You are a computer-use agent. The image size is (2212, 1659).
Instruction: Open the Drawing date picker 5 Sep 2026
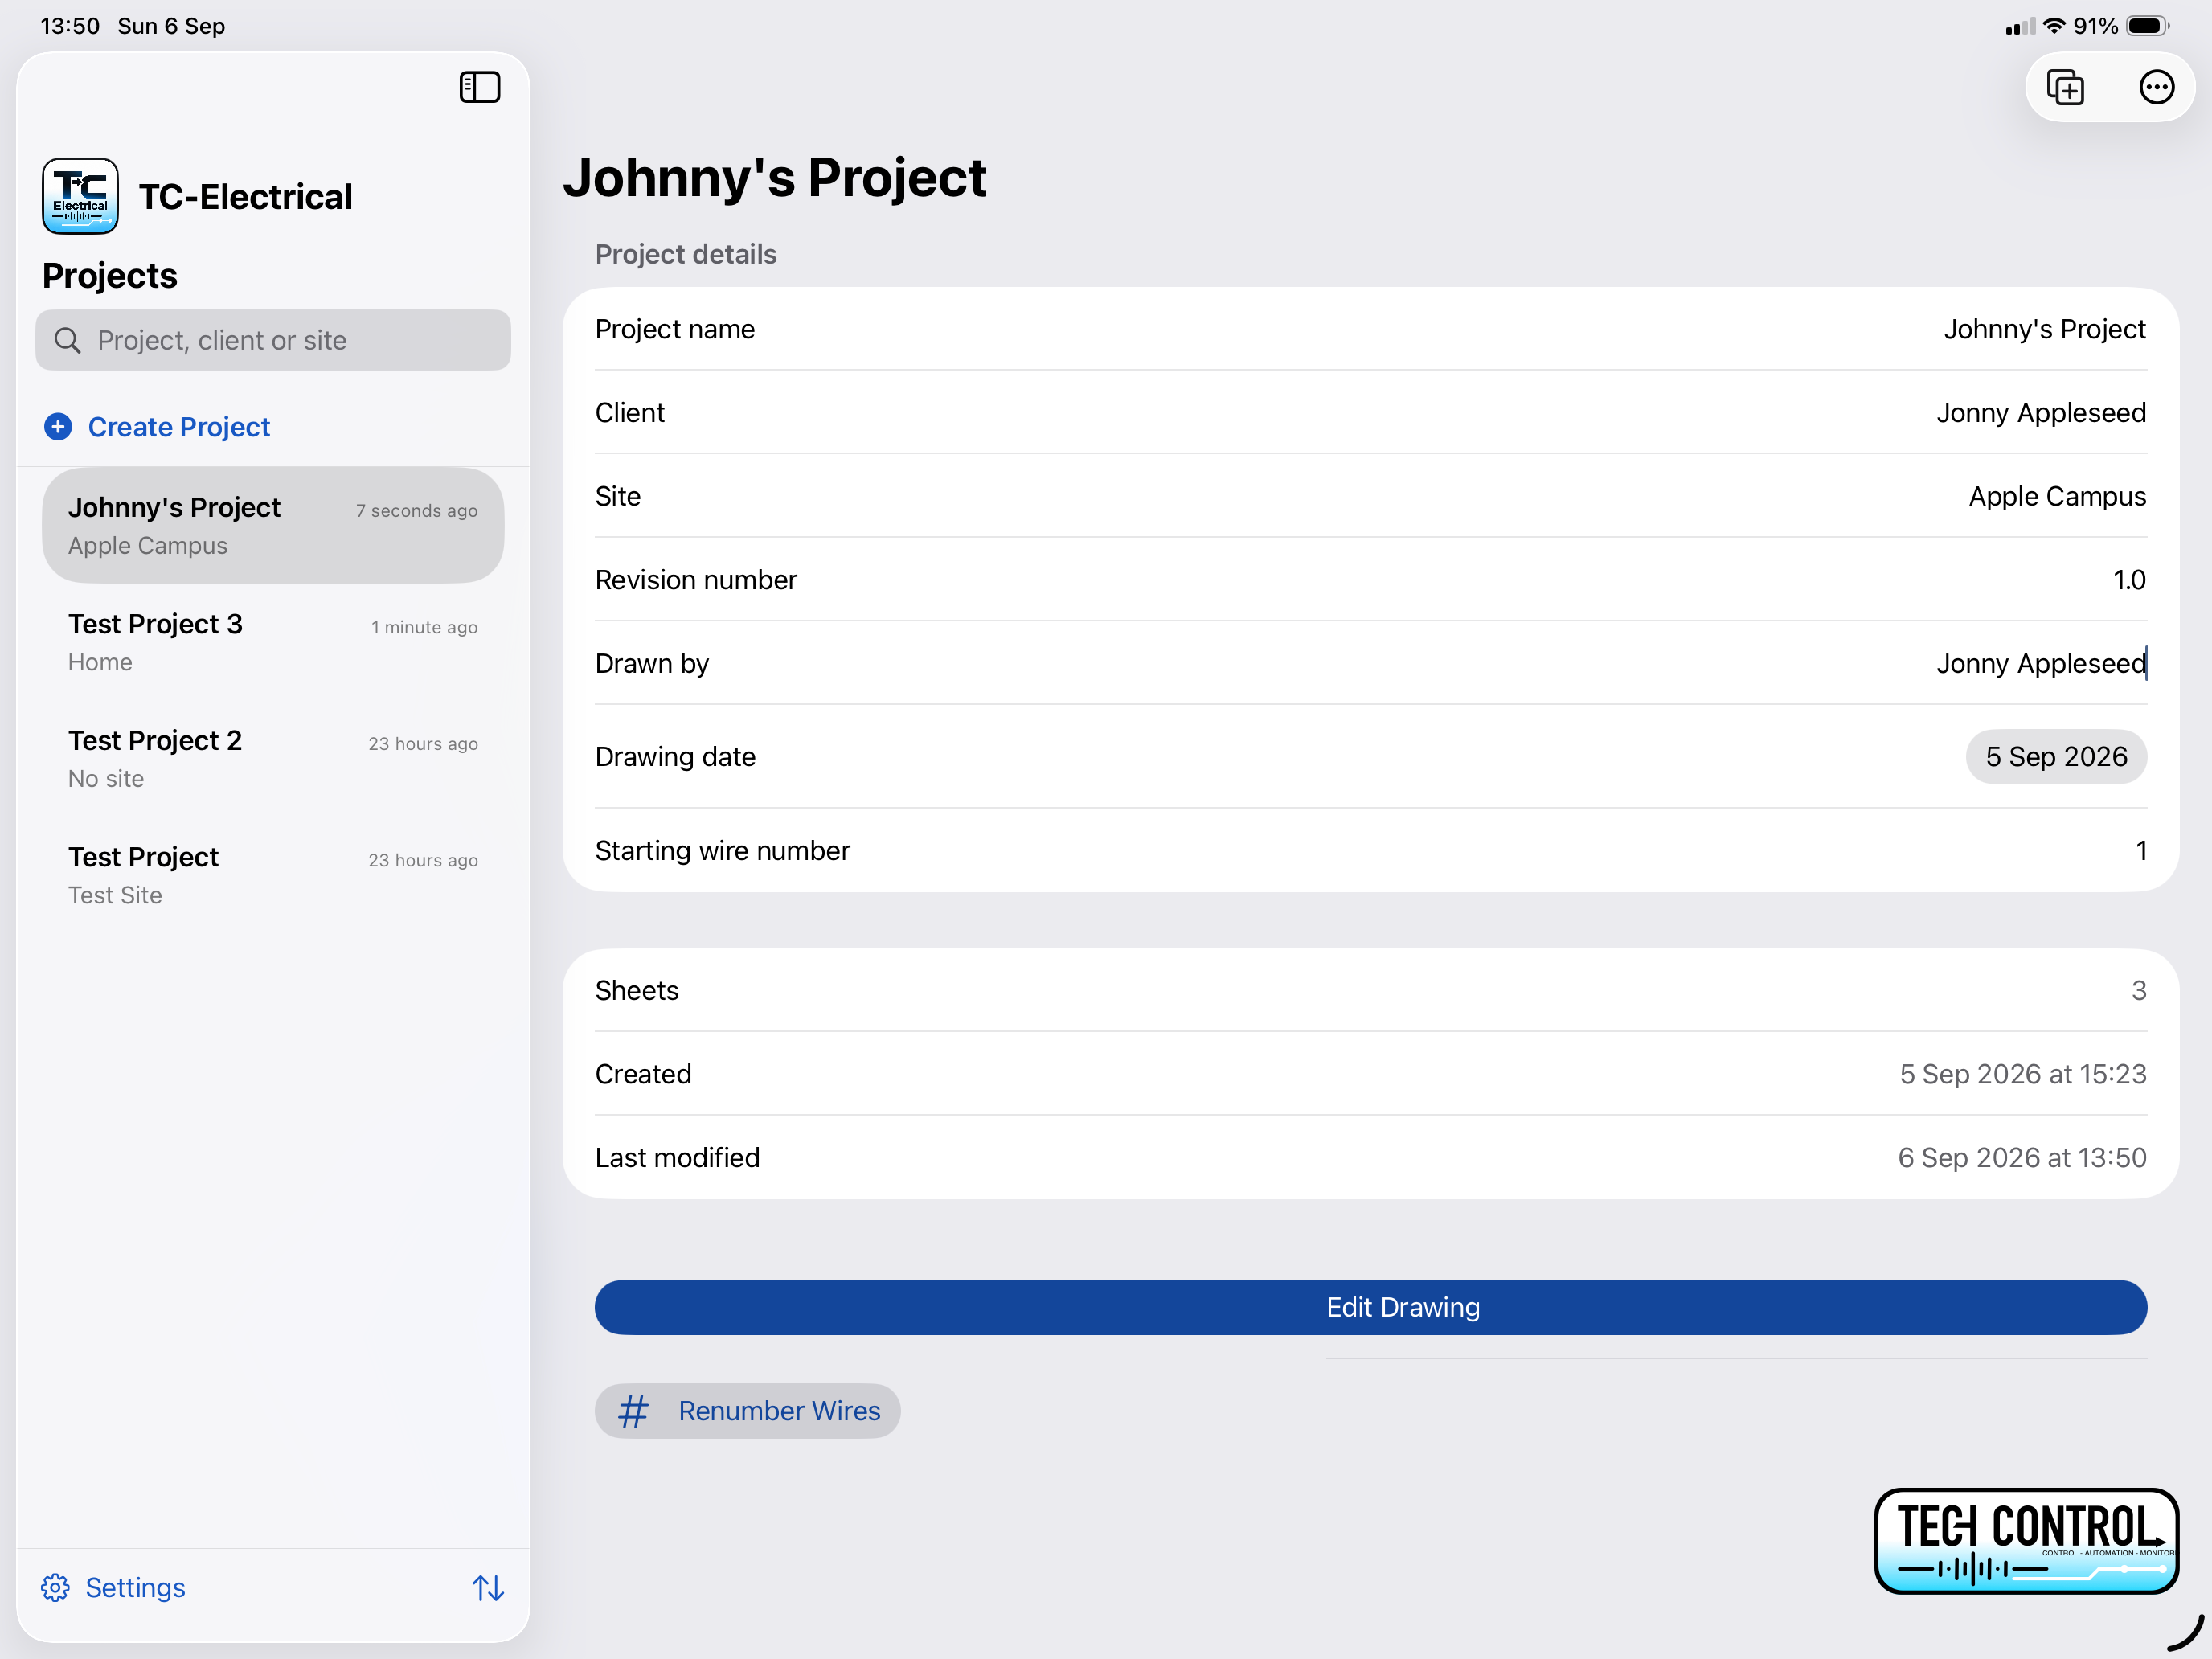[x=2056, y=757]
